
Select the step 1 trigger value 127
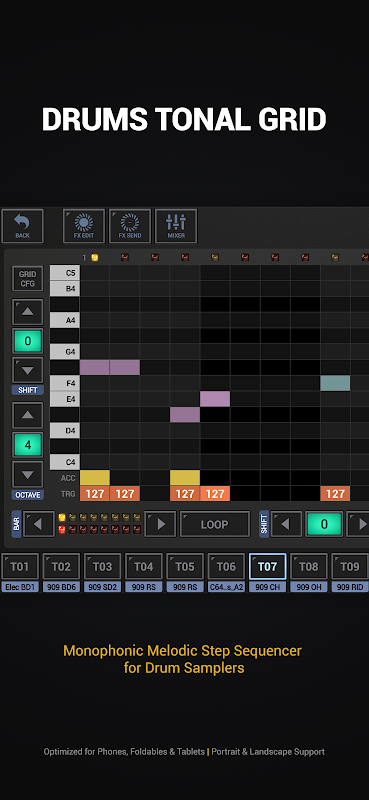(x=95, y=493)
